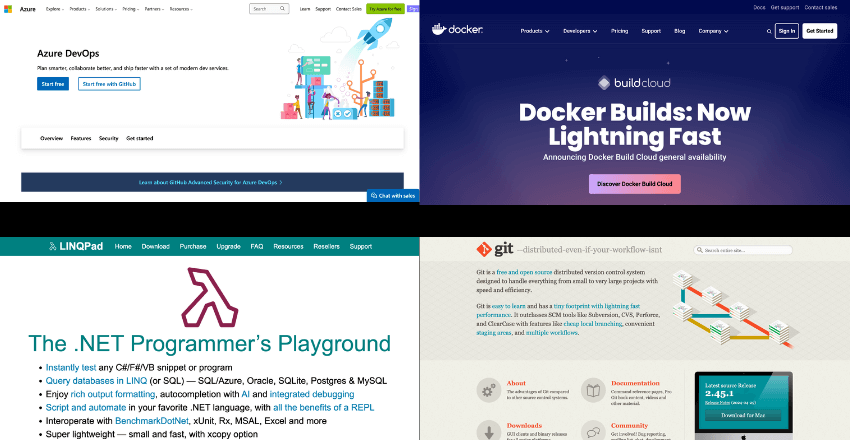Click the Microsoft logo in Azure header
This screenshot has height=440, width=850.
(x=8, y=9)
